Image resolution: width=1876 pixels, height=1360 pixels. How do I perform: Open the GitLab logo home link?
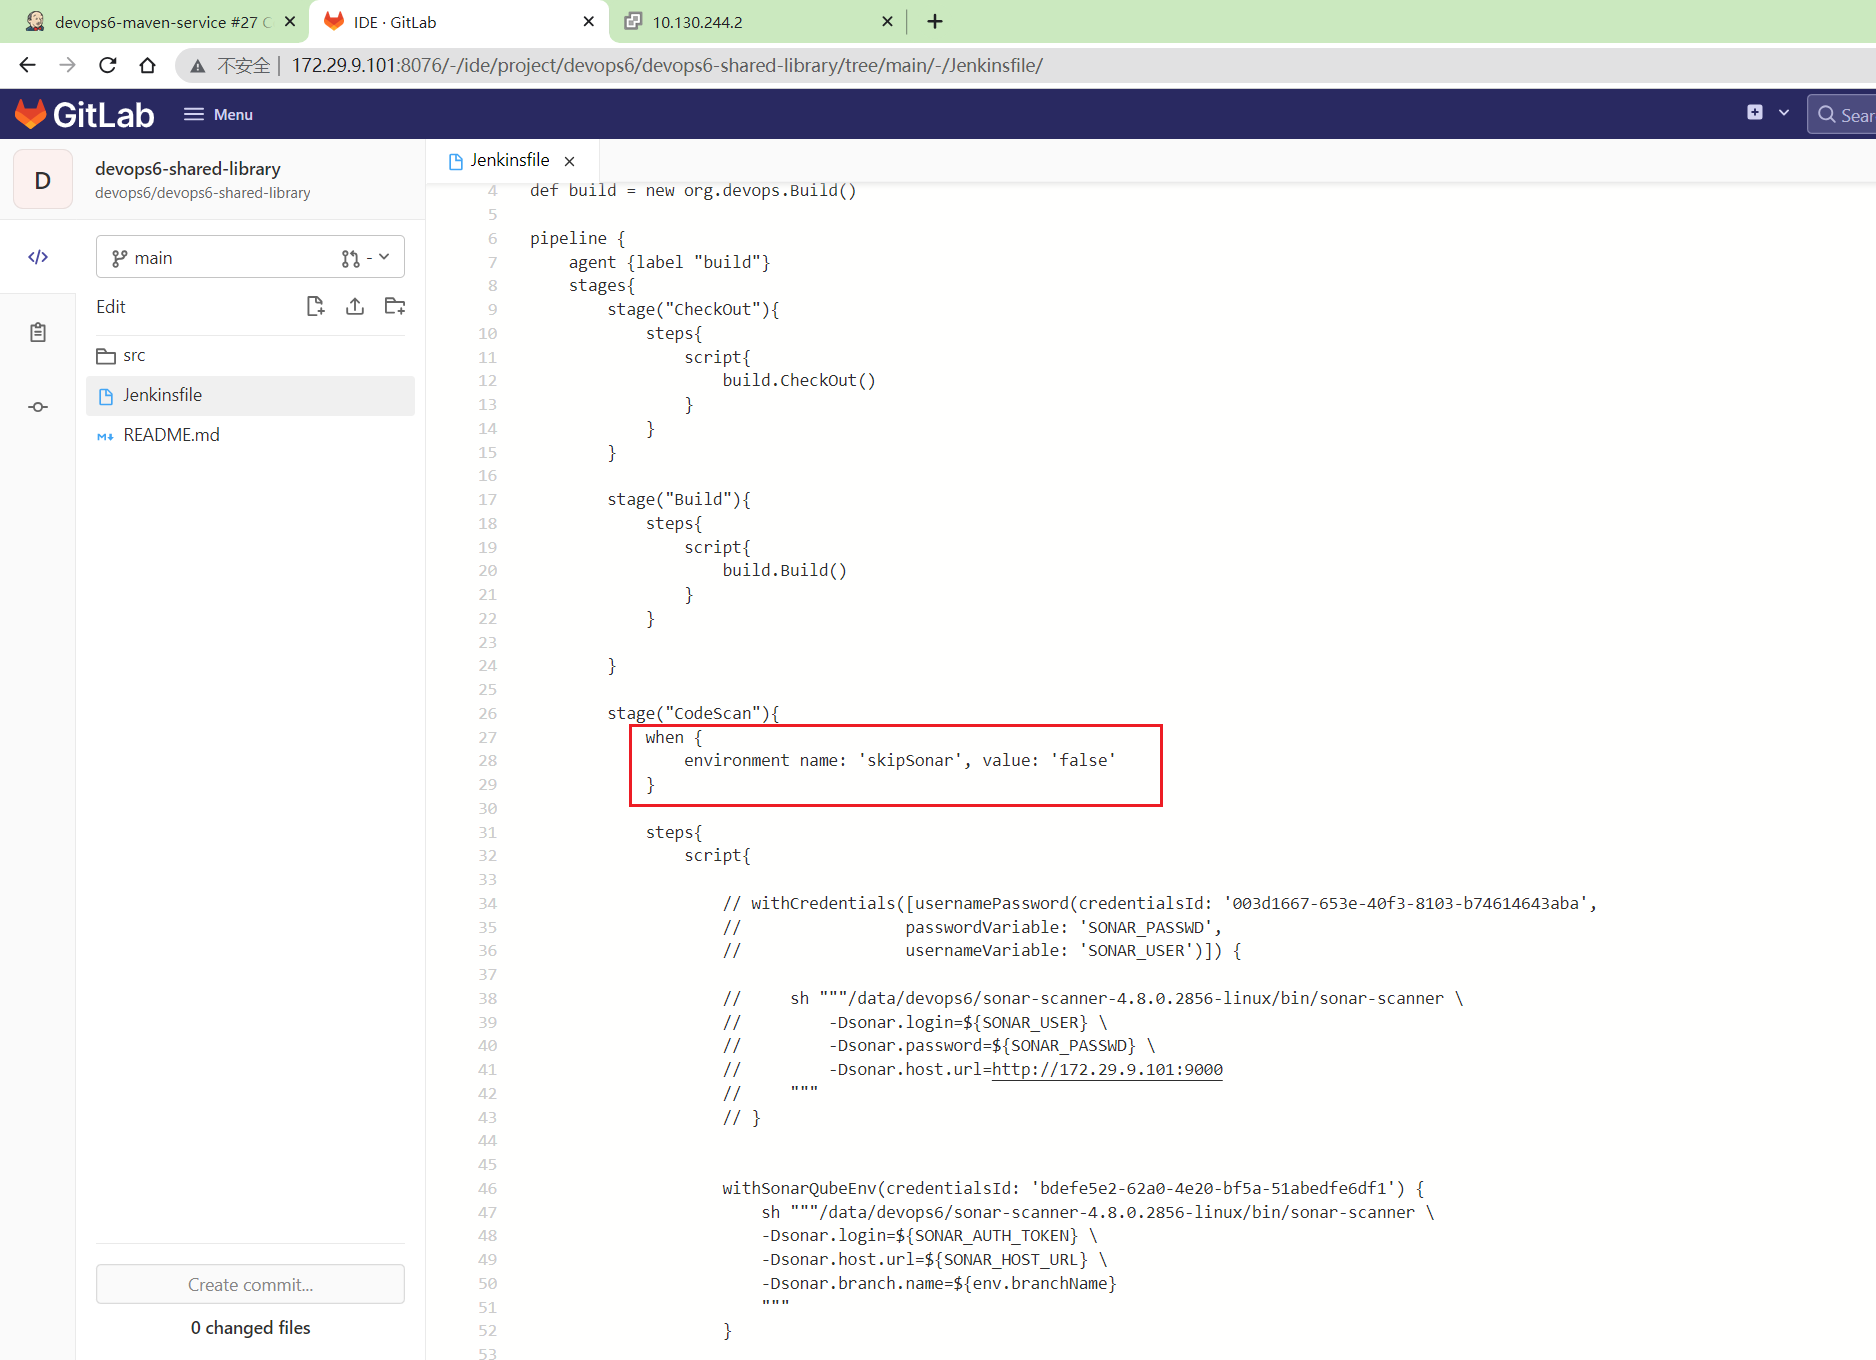point(85,114)
